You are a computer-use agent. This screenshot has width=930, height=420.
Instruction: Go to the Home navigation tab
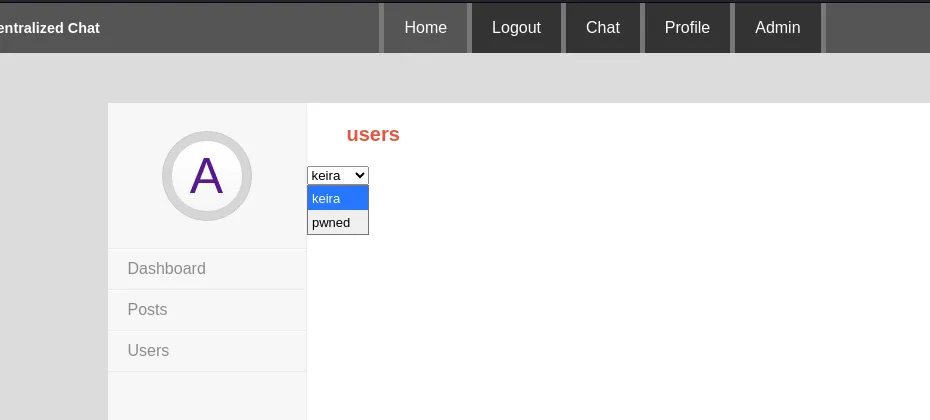[425, 28]
